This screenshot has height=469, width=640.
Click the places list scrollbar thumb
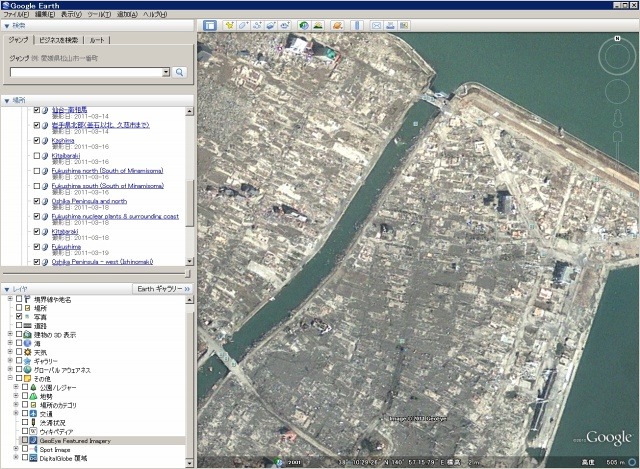(189, 203)
